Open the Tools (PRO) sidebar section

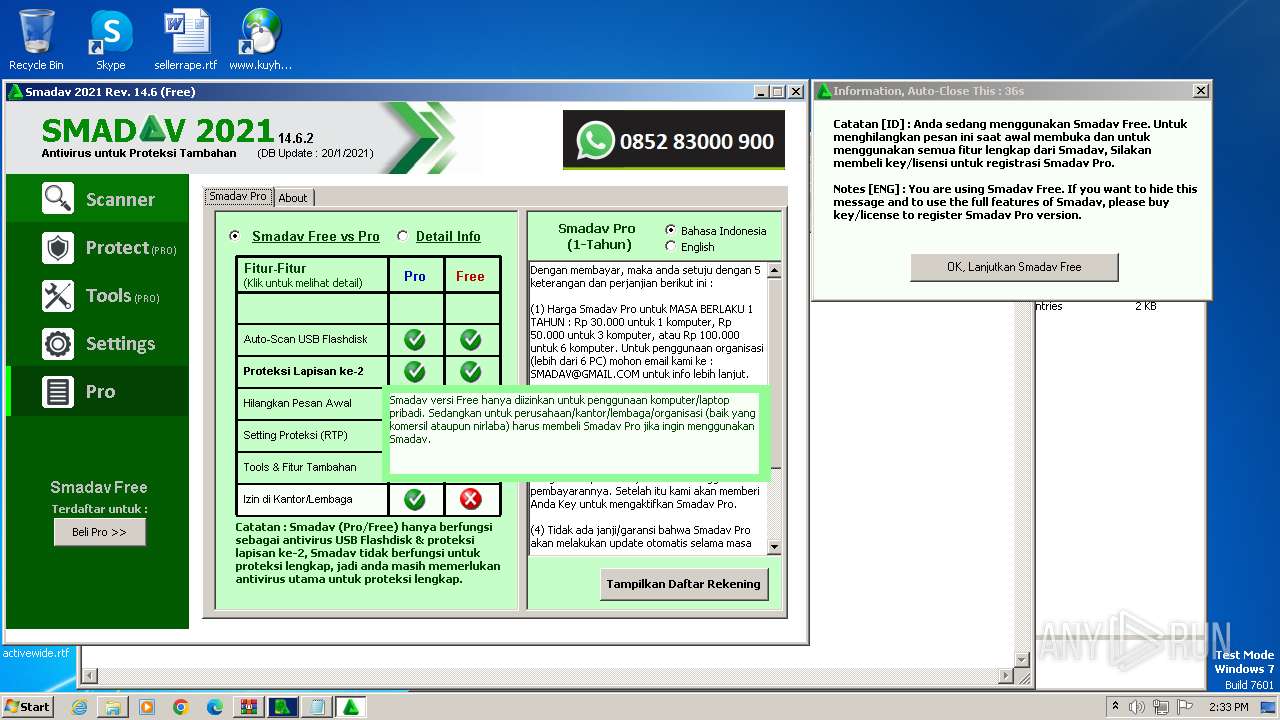97,295
